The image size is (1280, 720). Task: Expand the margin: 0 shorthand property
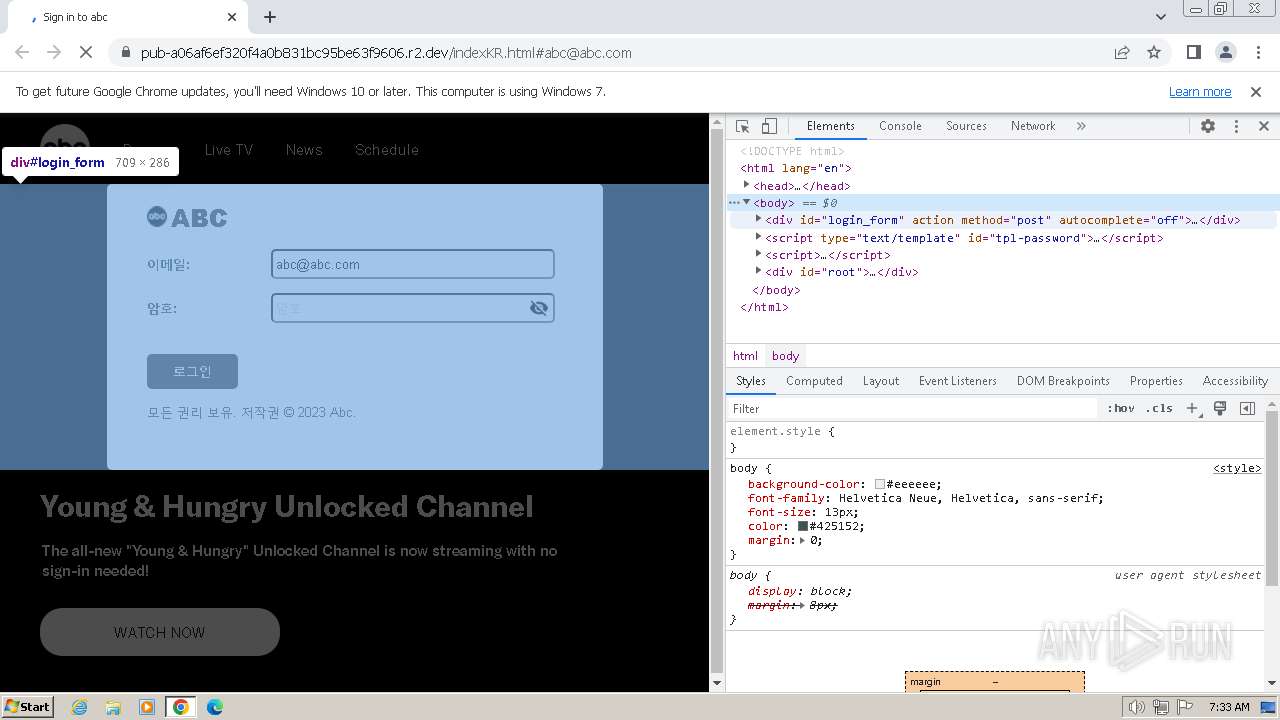[x=803, y=540]
